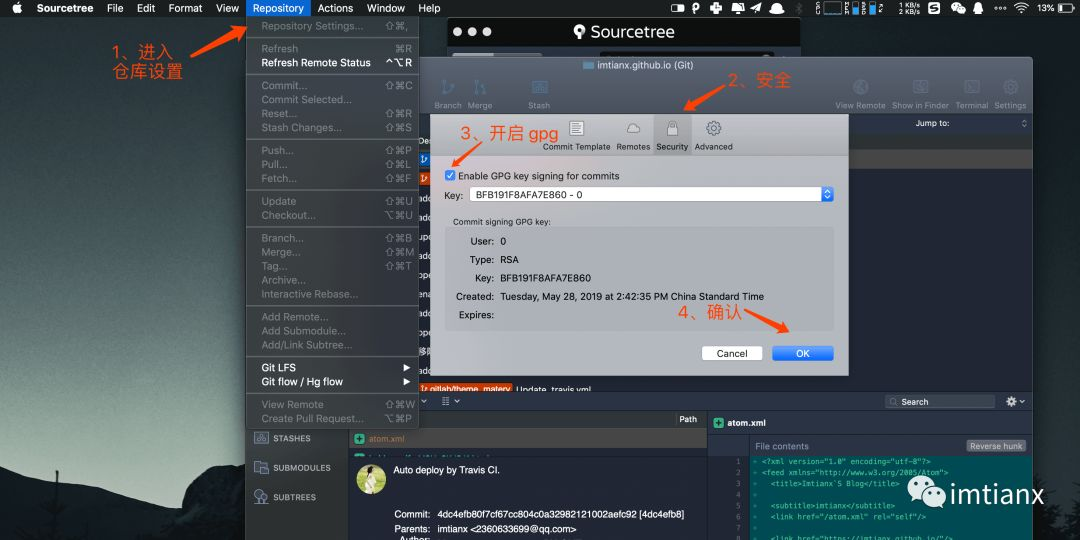Select the atom.xml row in file list

(x=528, y=439)
